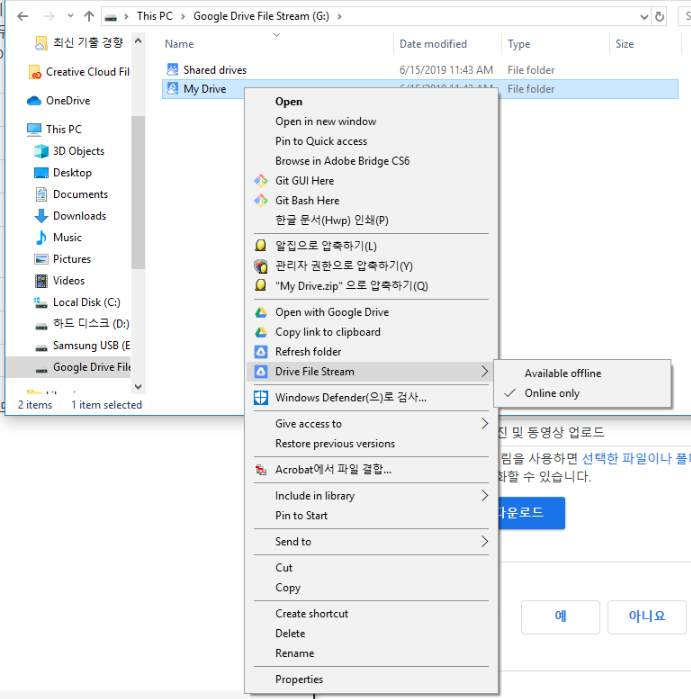The width and height of the screenshot is (691, 699).
Task: Click the My Drive.zip compress icon
Action: [x=261, y=285]
